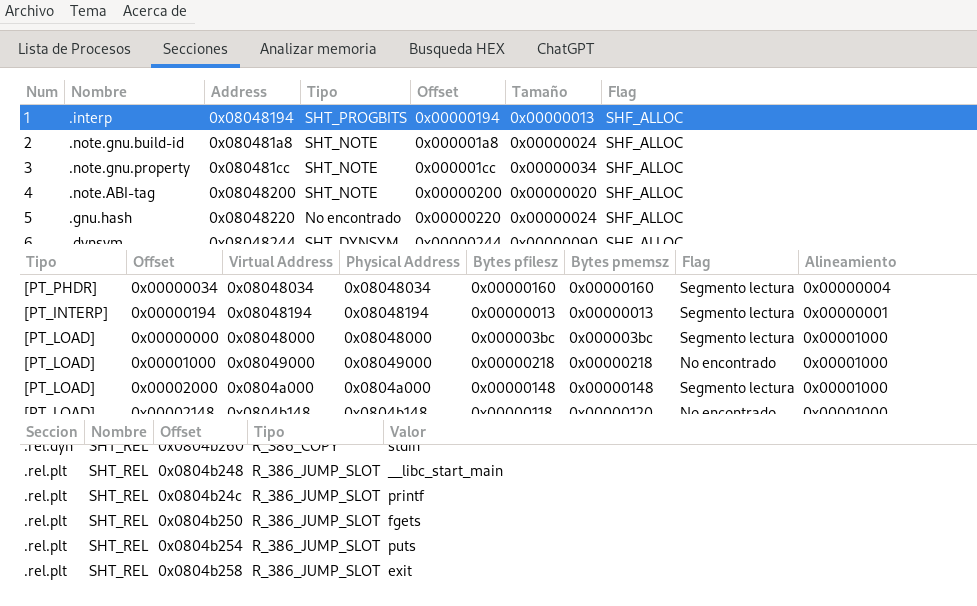Sort segments by Virtual Address header

point(280,262)
